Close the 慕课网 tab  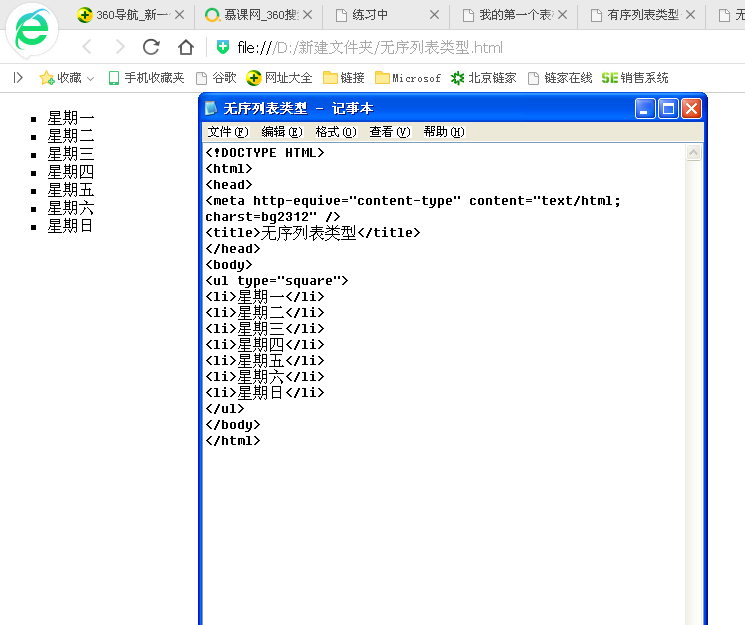pos(307,15)
